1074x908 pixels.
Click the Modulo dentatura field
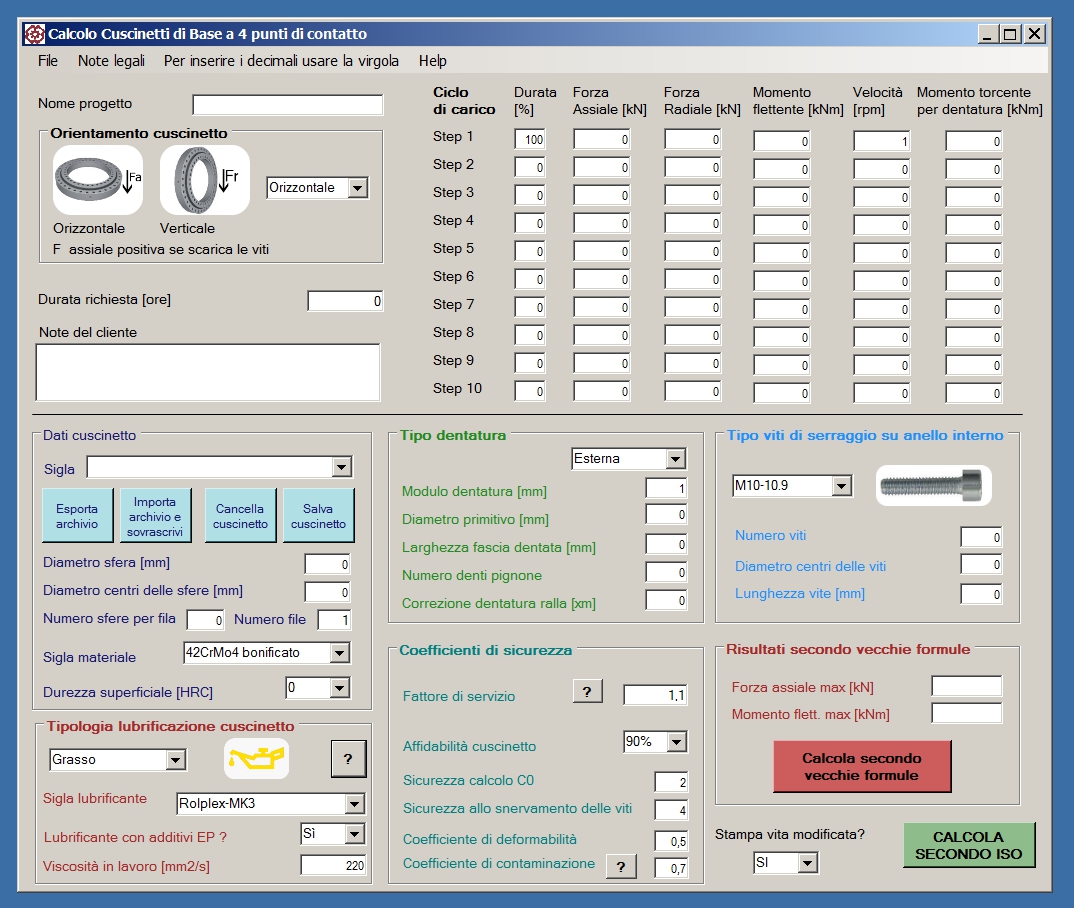(666, 488)
